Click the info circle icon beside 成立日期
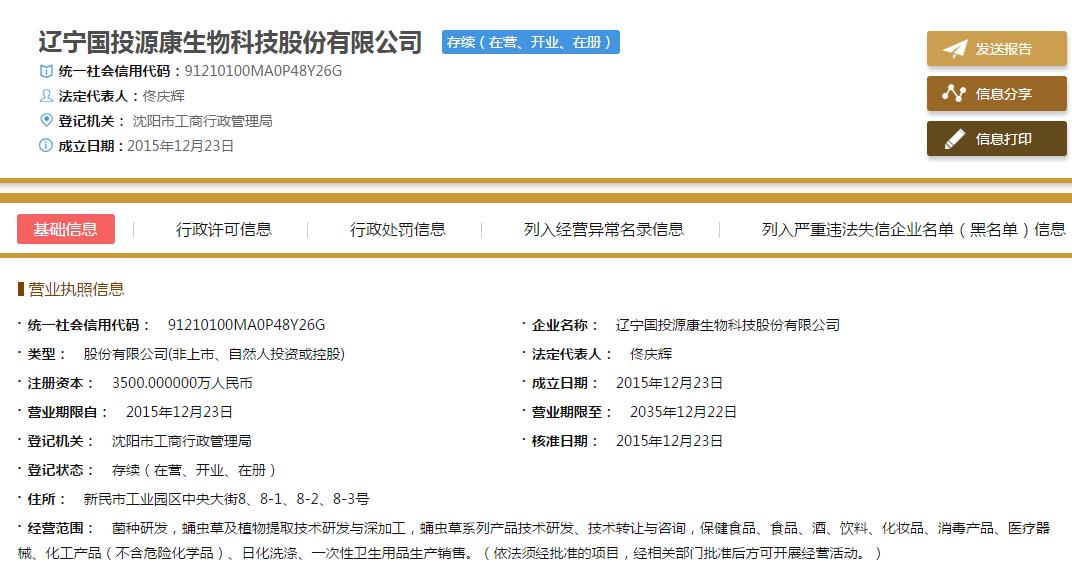This screenshot has height=582, width=1072. 45,146
